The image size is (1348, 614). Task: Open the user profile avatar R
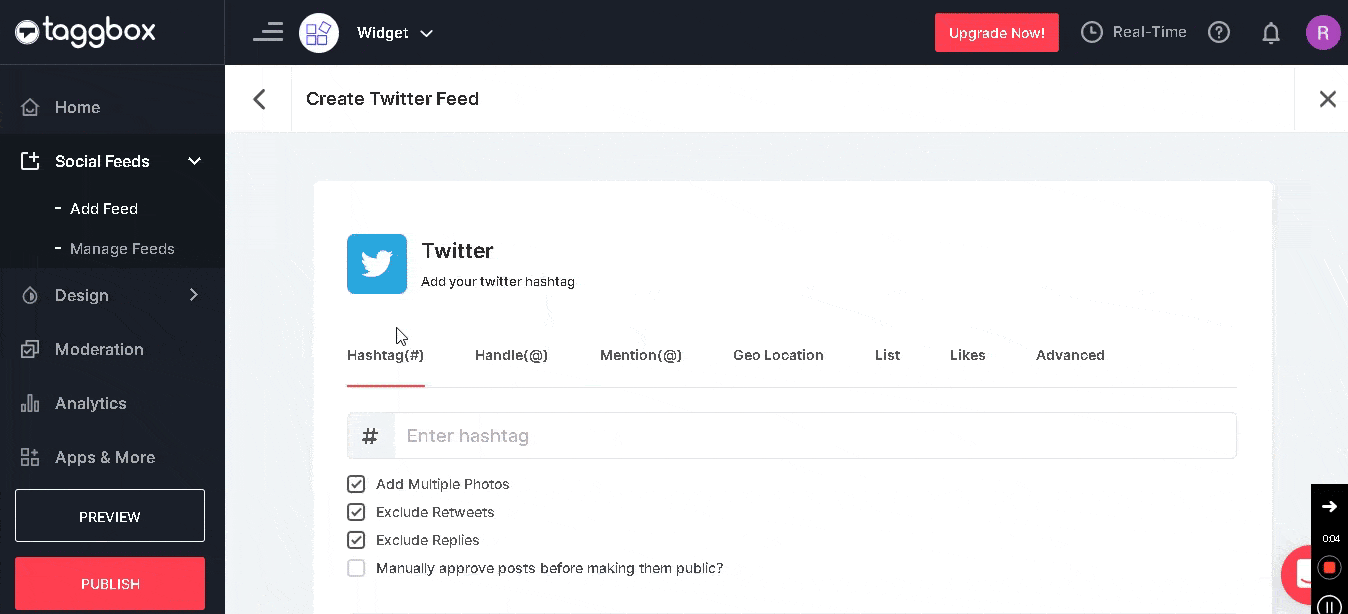pyautogui.click(x=1323, y=32)
